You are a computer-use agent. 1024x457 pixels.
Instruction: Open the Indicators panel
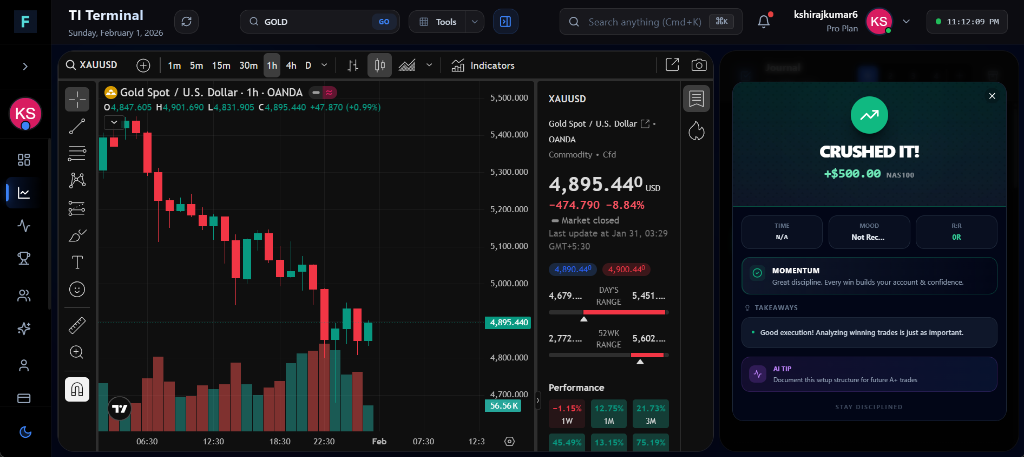pyautogui.click(x=482, y=65)
